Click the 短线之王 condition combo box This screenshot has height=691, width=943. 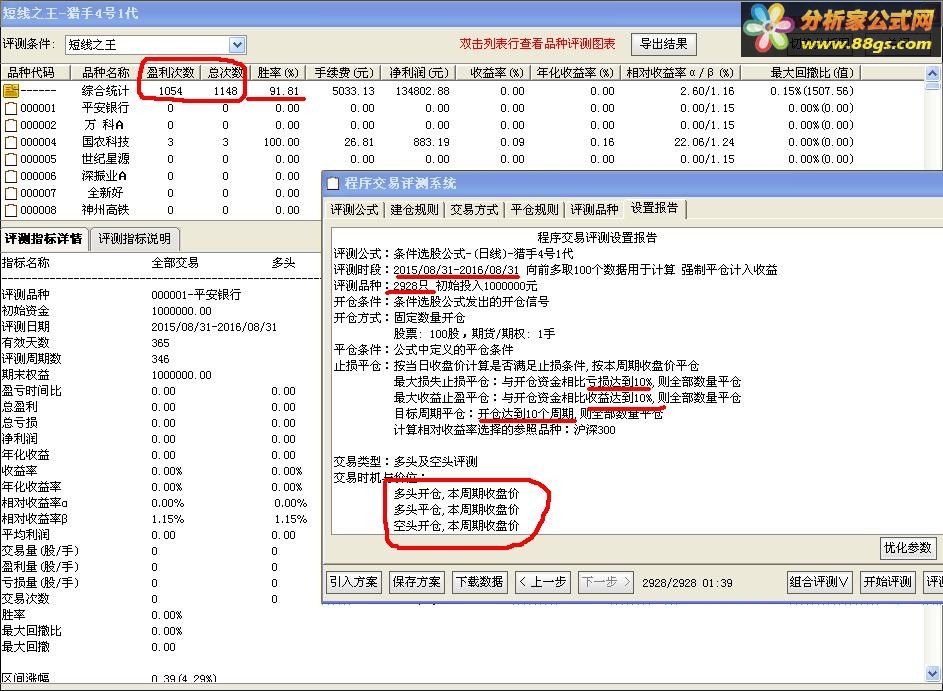(155, 45)
